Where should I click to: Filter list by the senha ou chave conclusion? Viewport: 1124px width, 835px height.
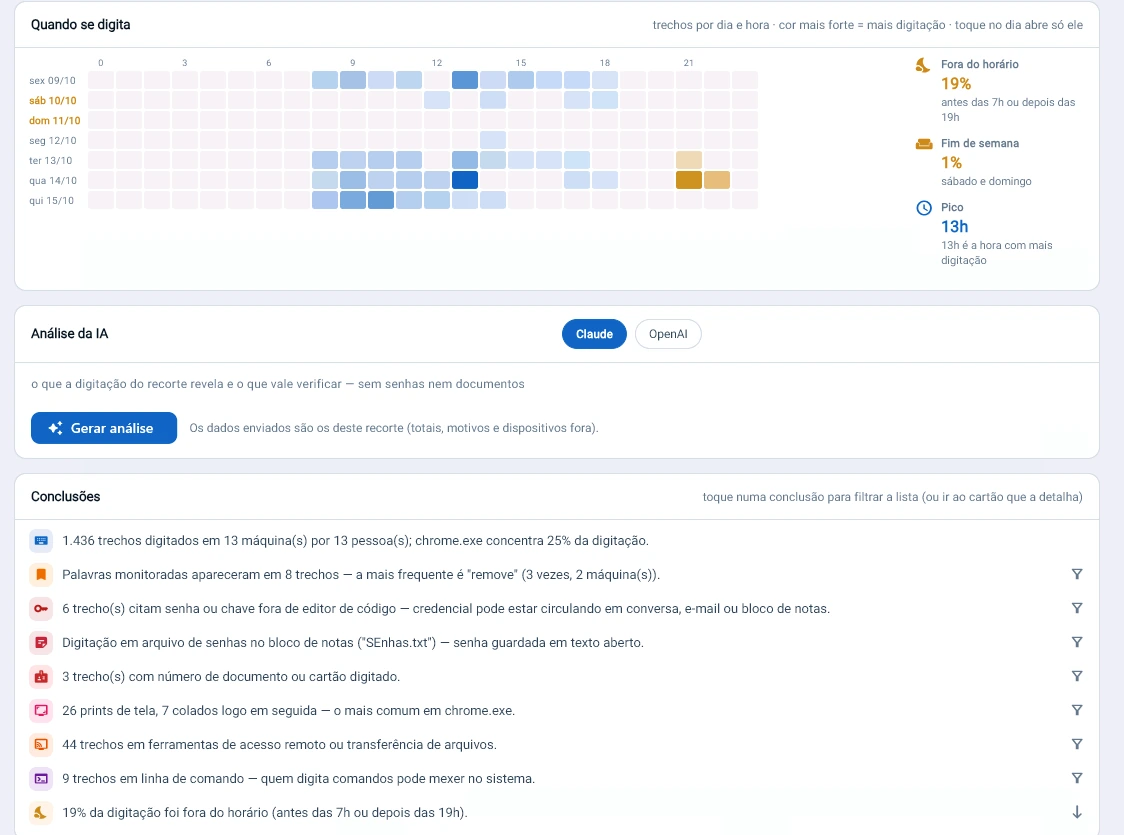coord(1077,608)
